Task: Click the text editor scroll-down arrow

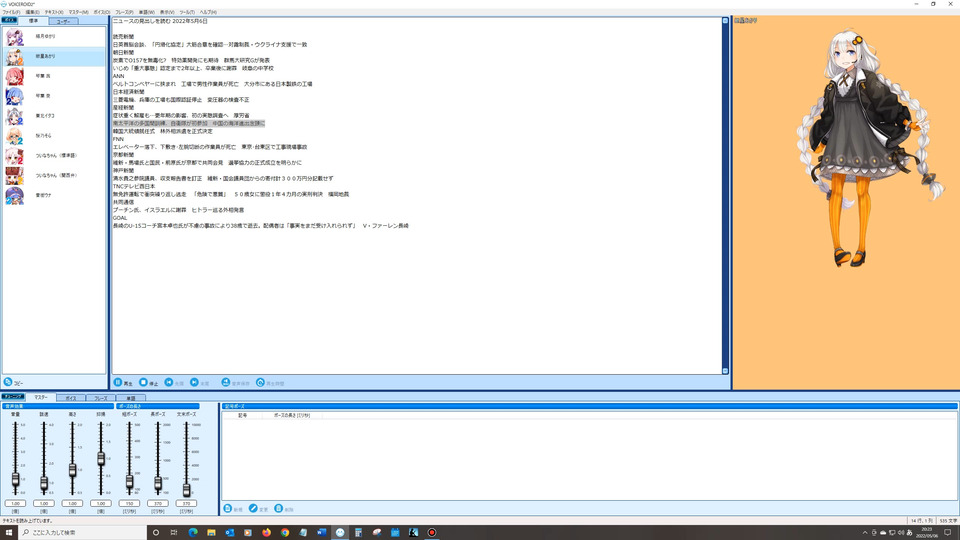Action: 726,371
